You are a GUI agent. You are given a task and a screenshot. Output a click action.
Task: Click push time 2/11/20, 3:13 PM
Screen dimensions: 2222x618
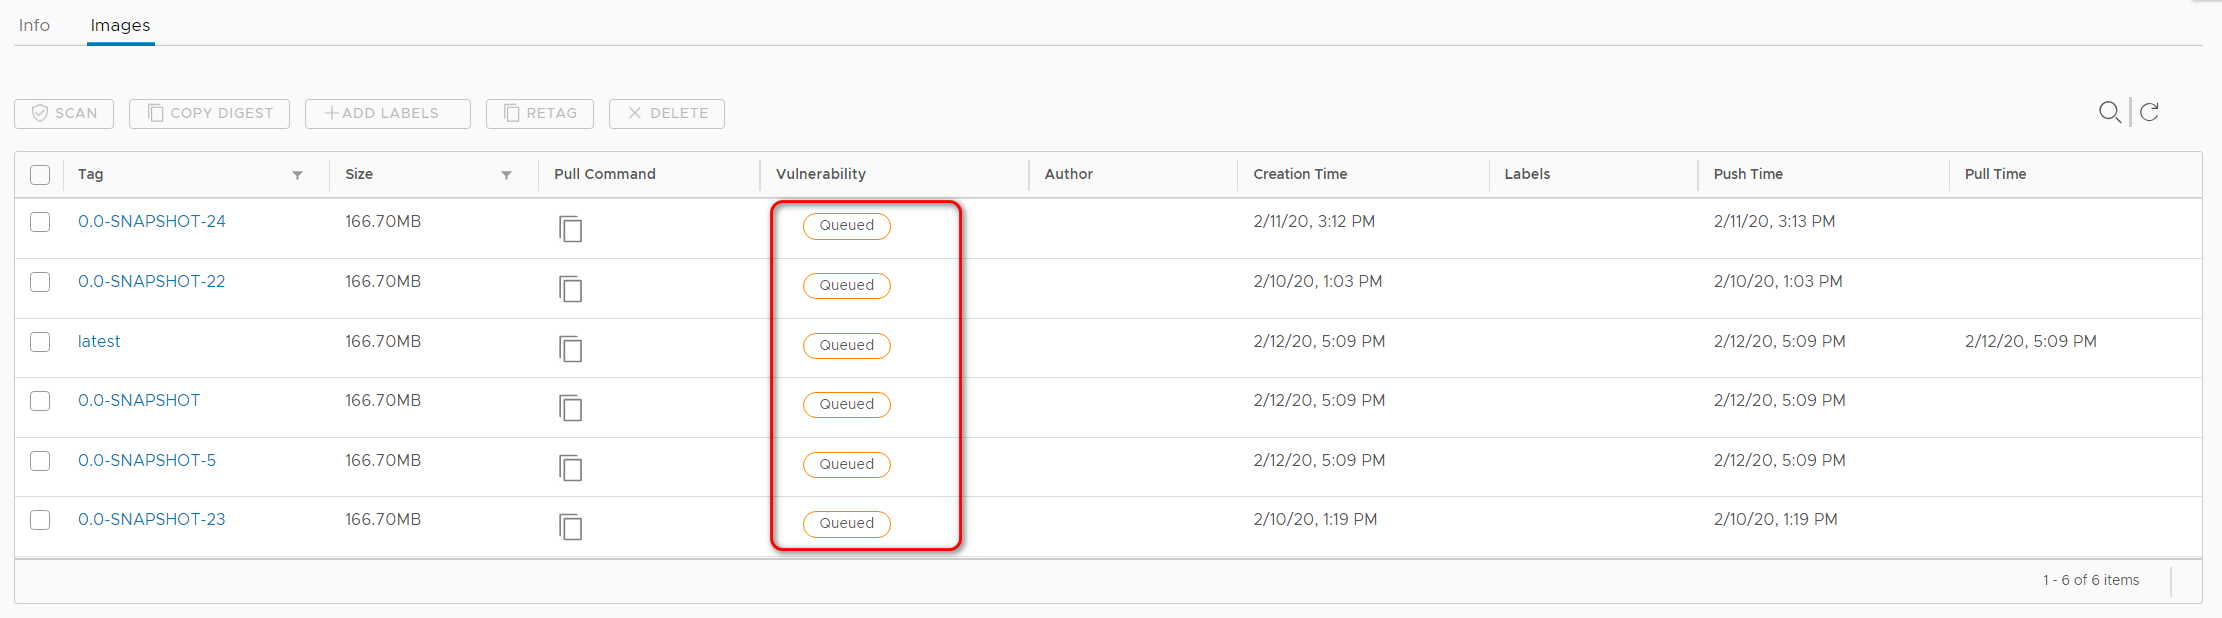pyautogui.click(x=1774, y=221)
